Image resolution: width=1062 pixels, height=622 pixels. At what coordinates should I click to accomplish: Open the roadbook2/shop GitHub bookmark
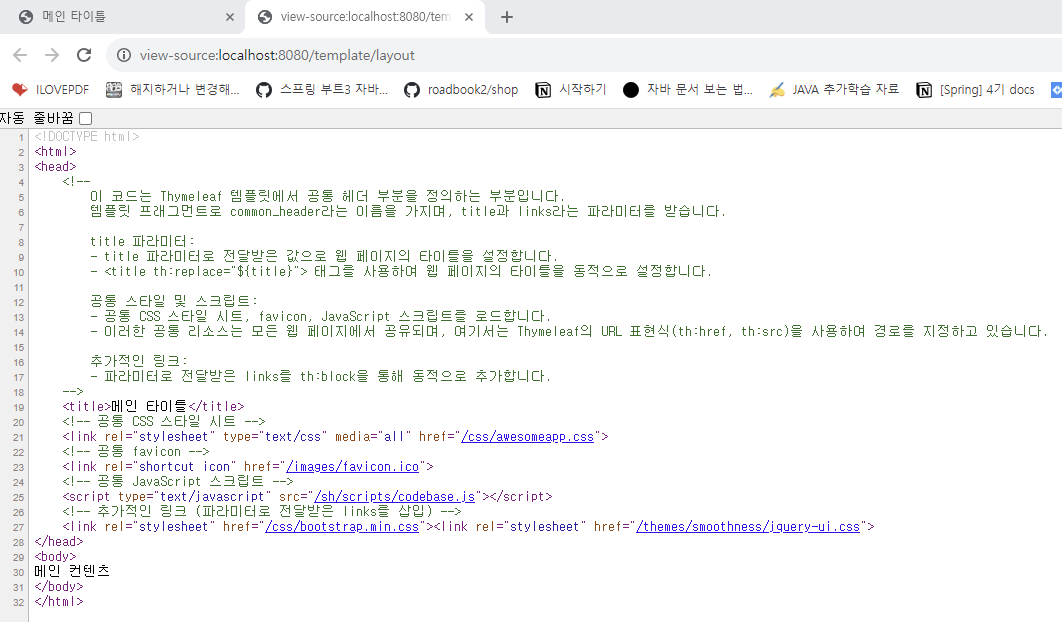461,89
